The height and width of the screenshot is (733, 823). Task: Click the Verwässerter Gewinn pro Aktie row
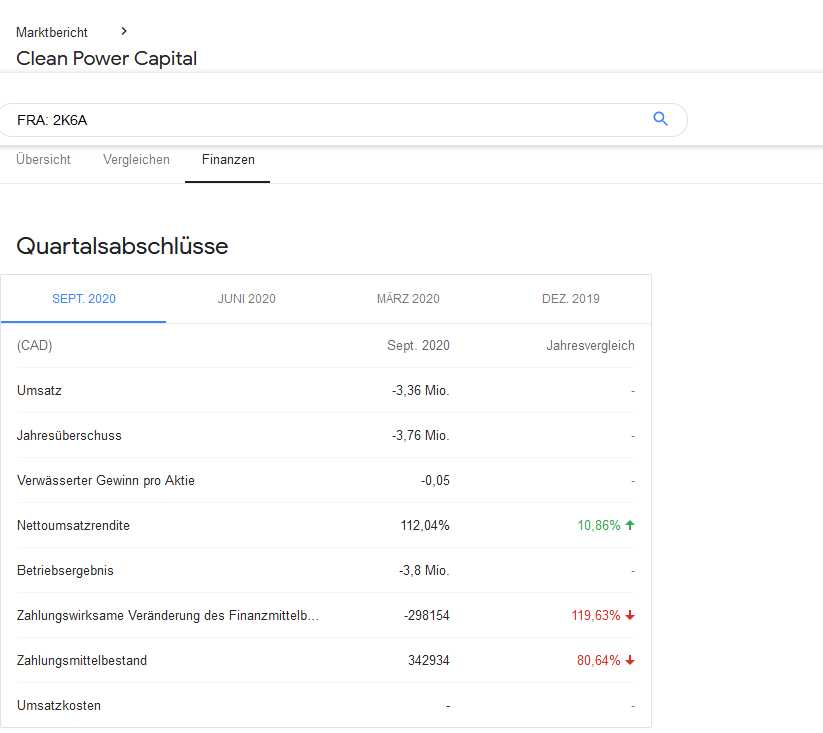pyautogui.click(x=106, y=481)
